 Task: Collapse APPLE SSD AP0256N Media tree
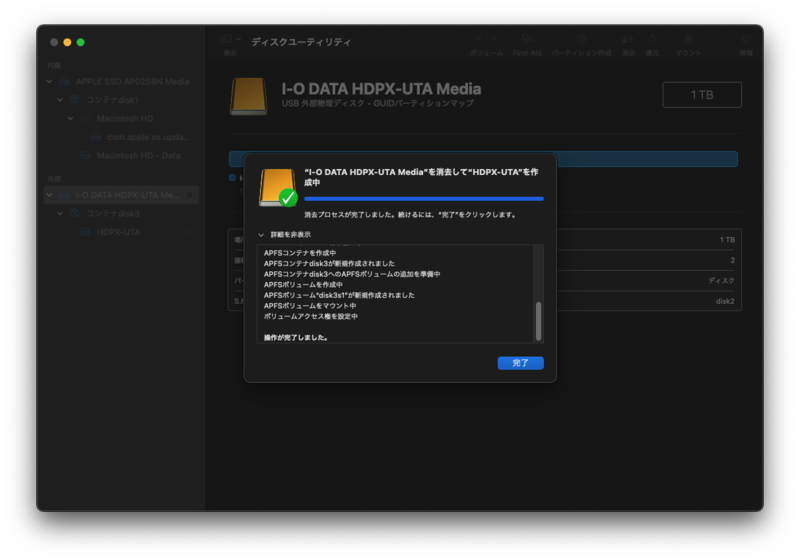pos(49,82)
